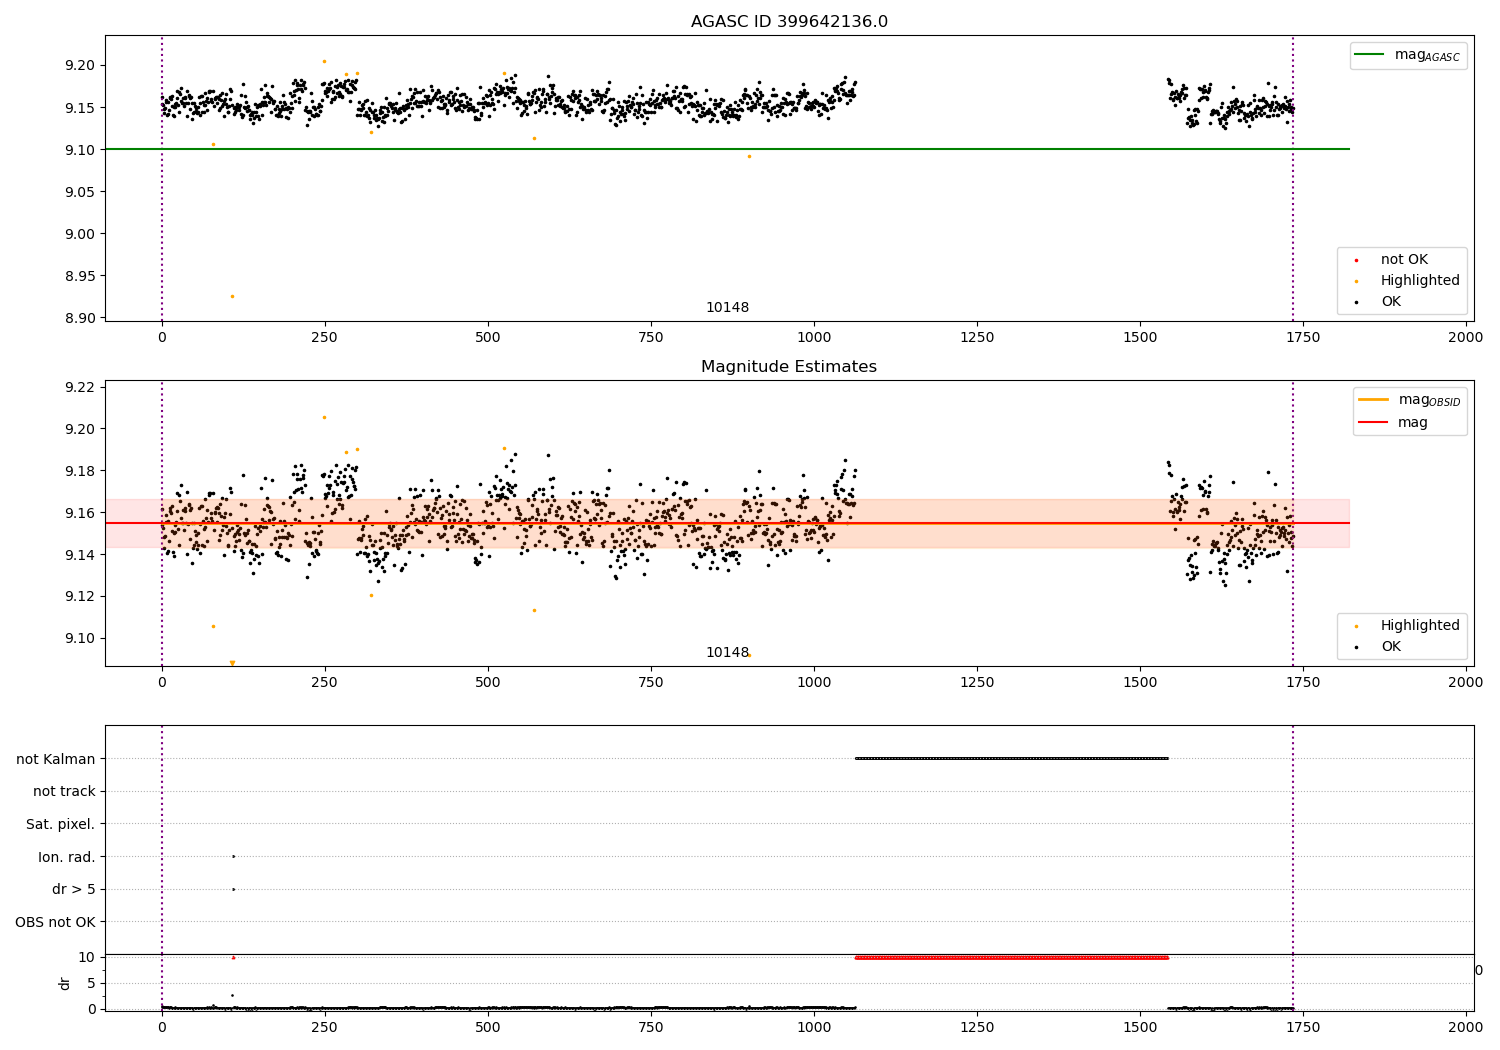Click the horizontal green mag AGASC line in top plot

[727, 149]
